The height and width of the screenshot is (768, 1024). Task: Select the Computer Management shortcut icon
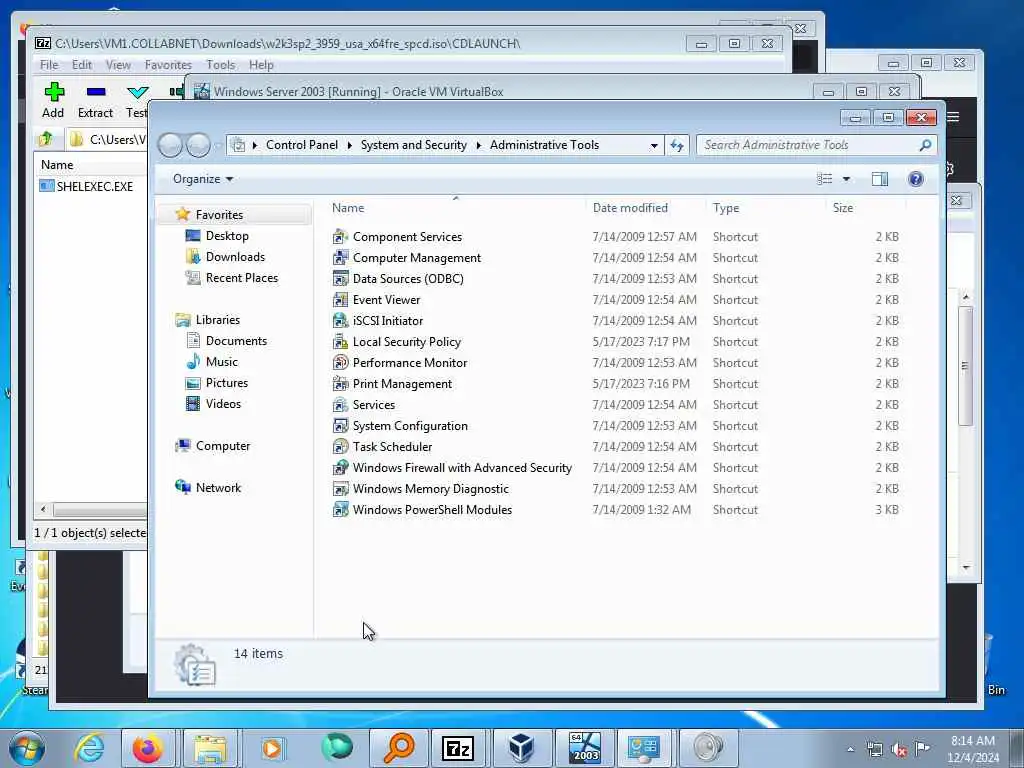click(340, 257)
